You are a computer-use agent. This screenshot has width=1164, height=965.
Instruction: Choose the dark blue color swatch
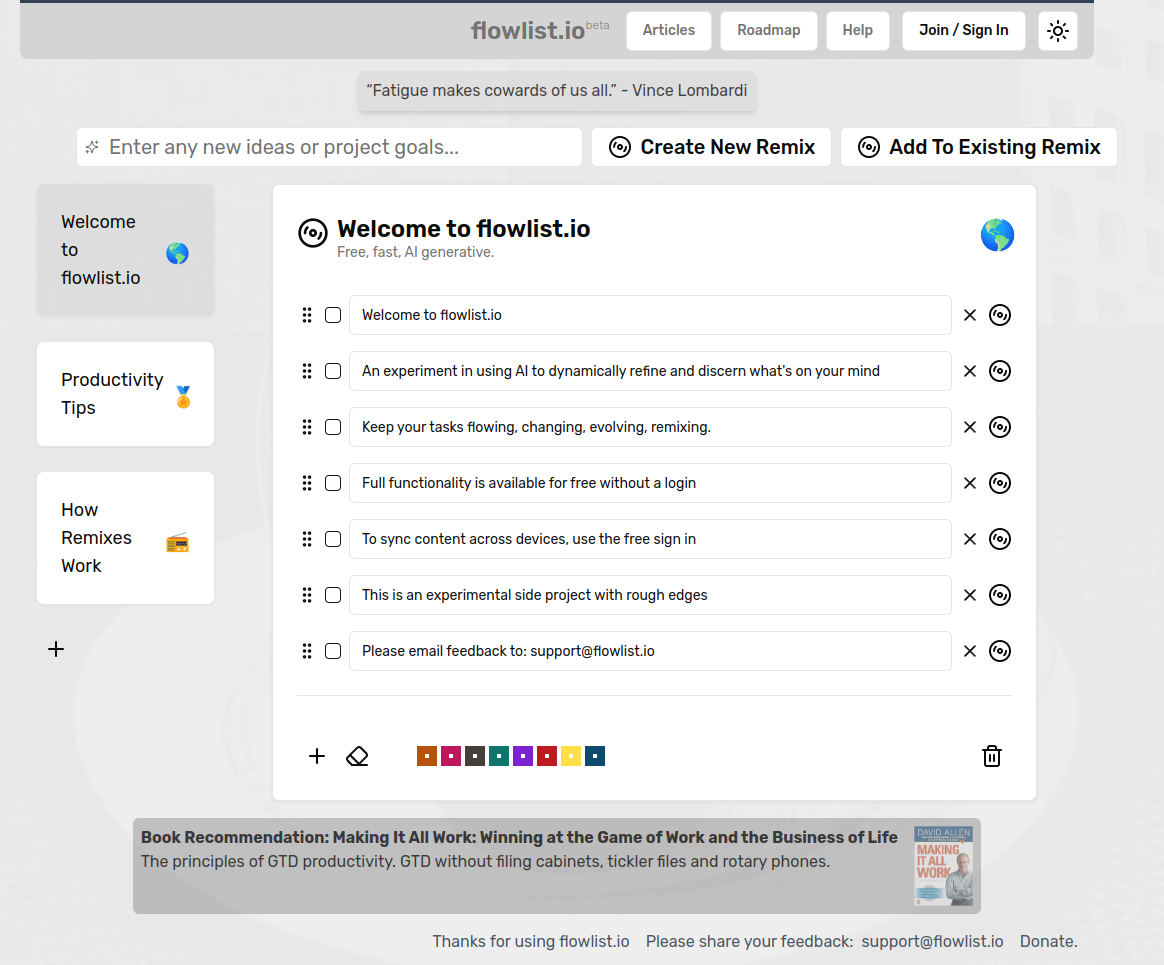click(x=595, y=756)
